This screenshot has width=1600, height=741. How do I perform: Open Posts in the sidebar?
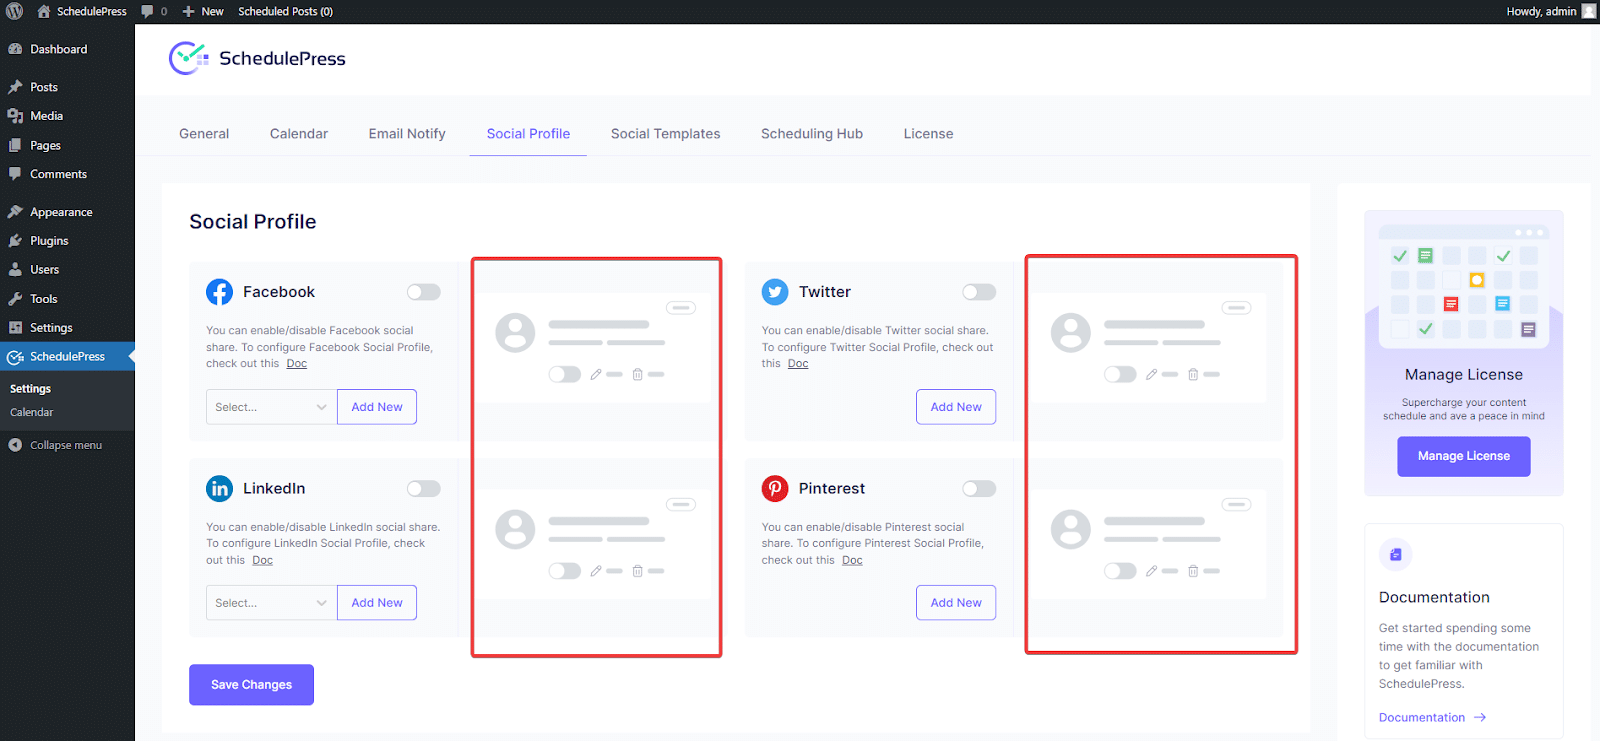point(67,87)
